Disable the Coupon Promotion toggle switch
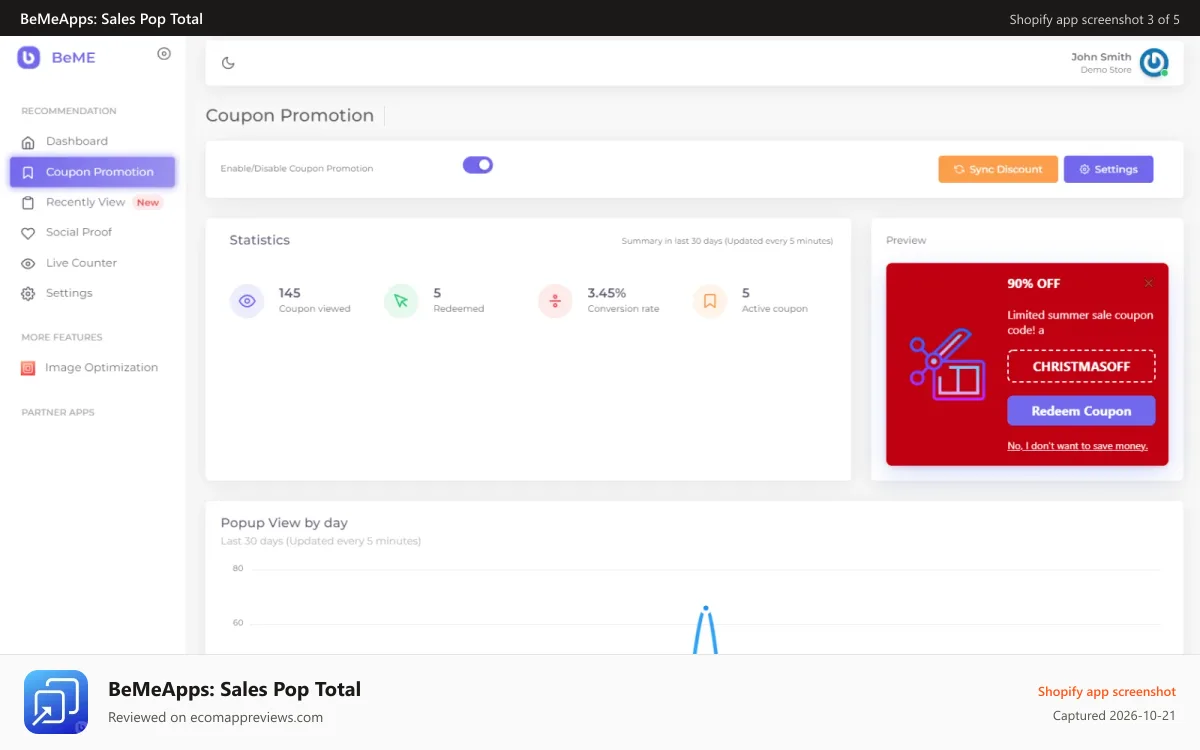The width and height of the screenshot is (1200, 750). (x=478, y=165)
